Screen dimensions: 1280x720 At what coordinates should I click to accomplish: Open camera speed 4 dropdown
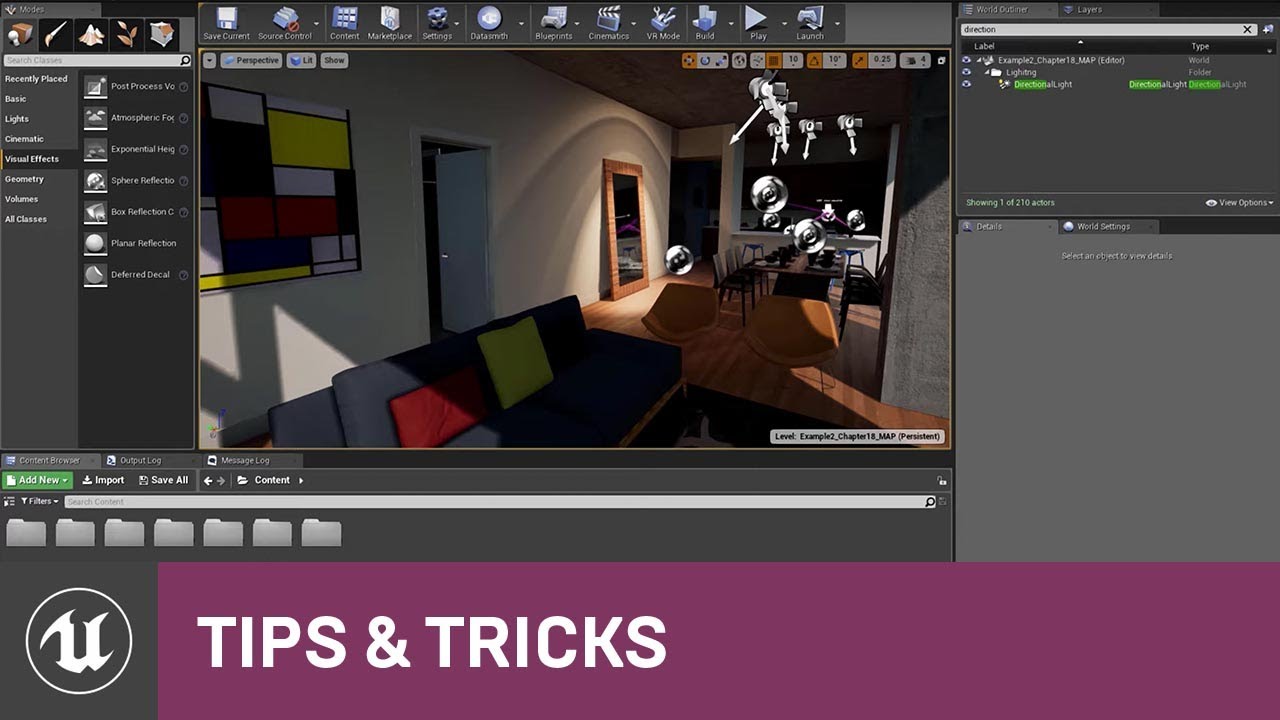click(x=917, y=60)
